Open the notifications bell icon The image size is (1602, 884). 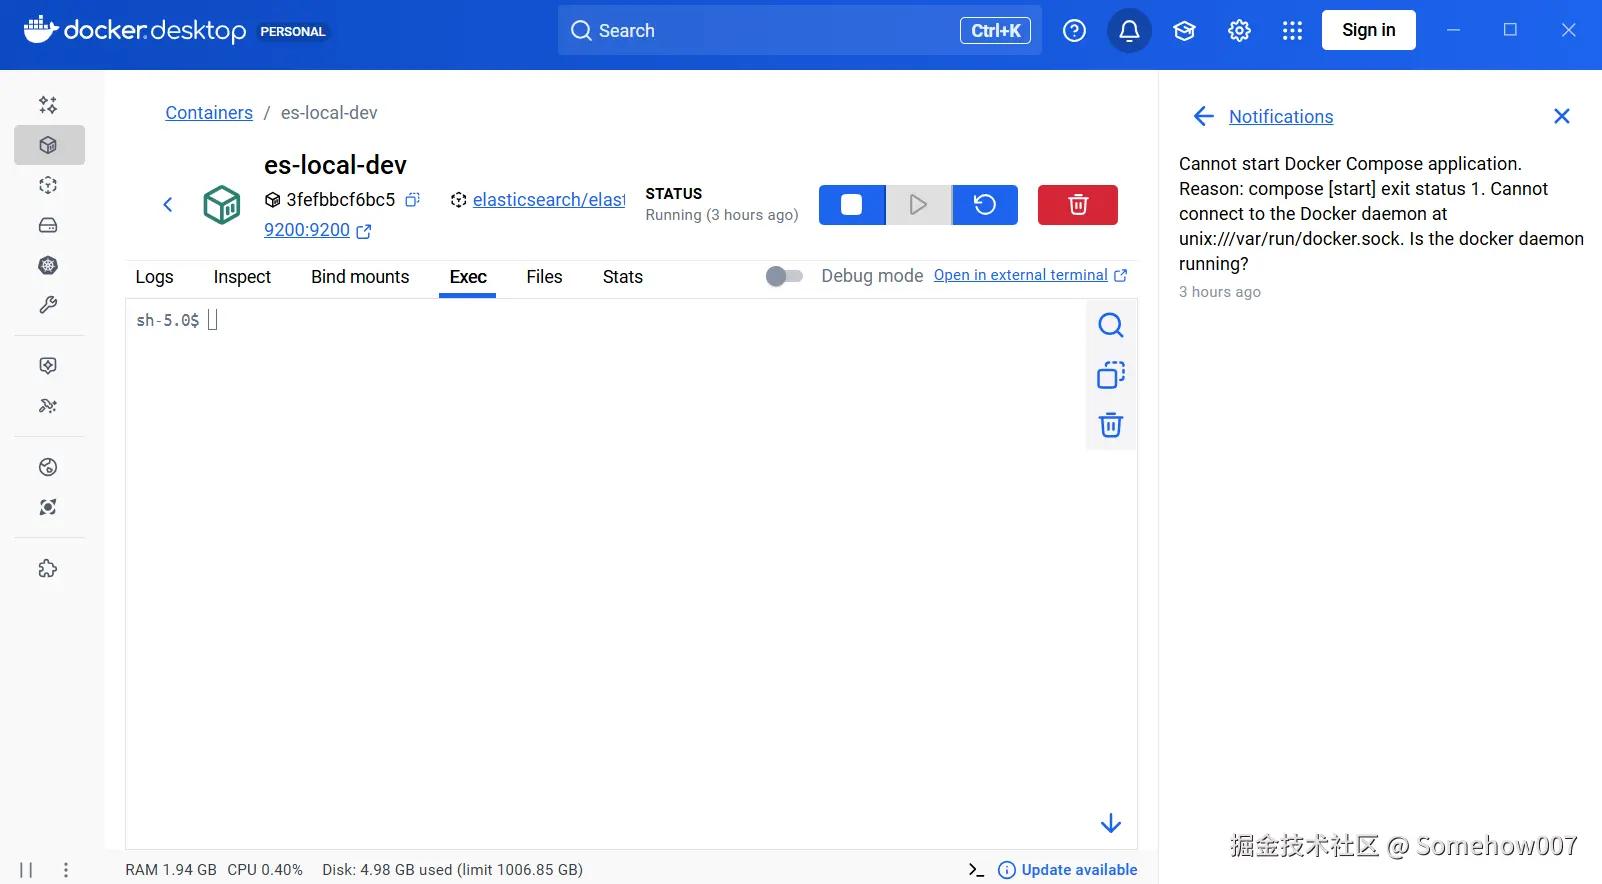(1129, 31)
